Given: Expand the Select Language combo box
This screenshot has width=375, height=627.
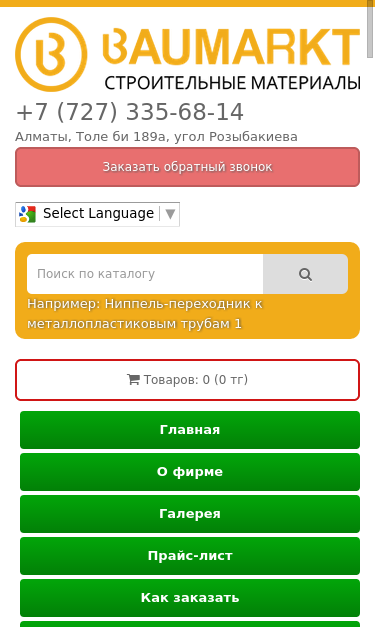Looking at the screenshot, I should click(98, 214).
